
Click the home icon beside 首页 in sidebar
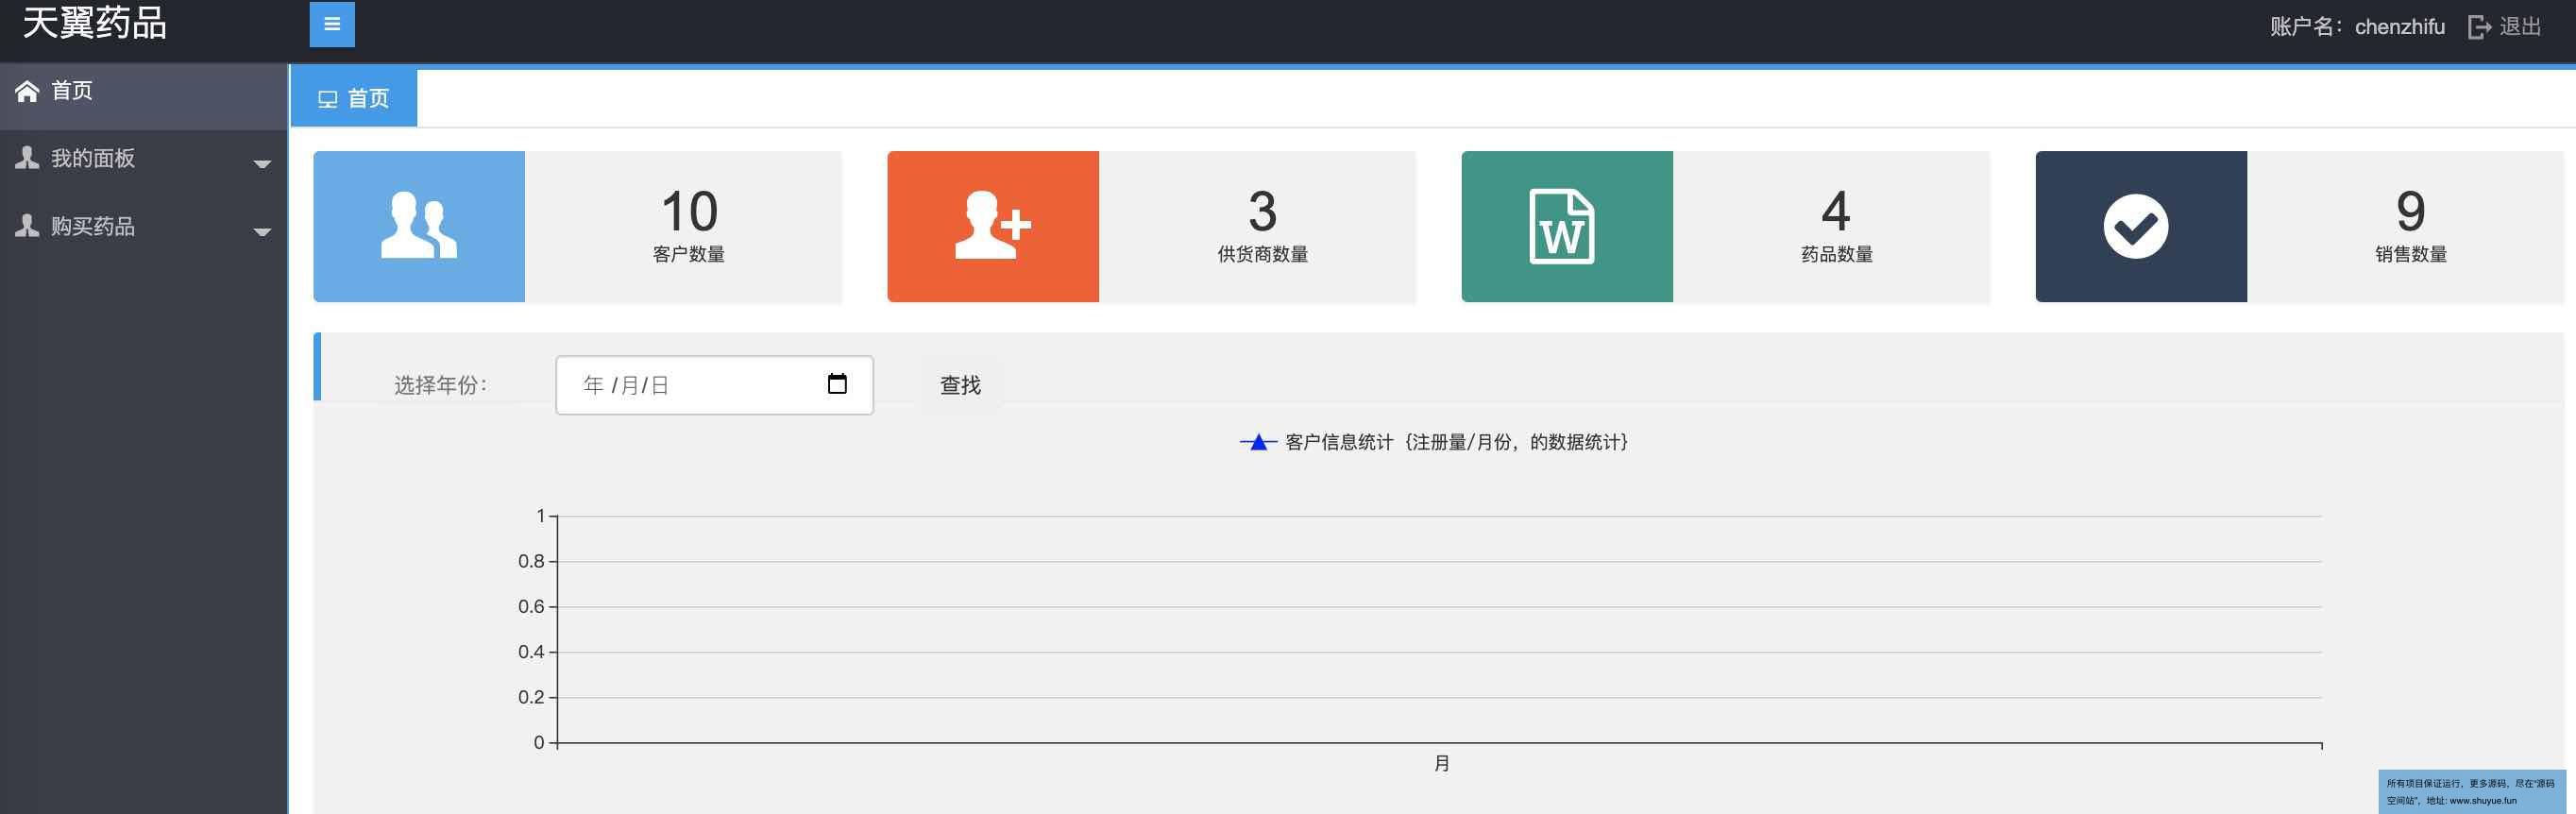click(x=27, y=91)
